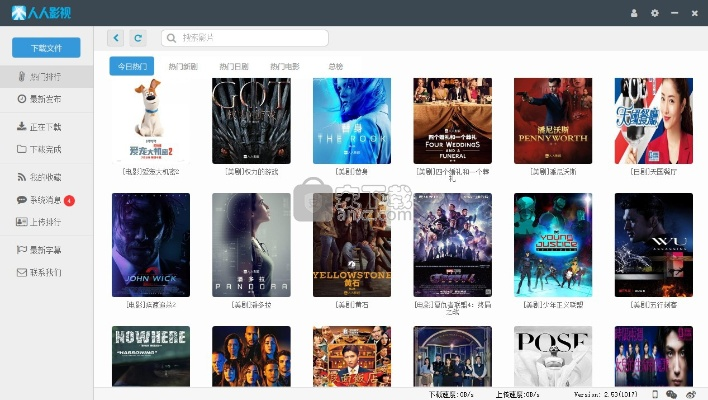Select the 热门电影 tab

(x=284, y=67)
